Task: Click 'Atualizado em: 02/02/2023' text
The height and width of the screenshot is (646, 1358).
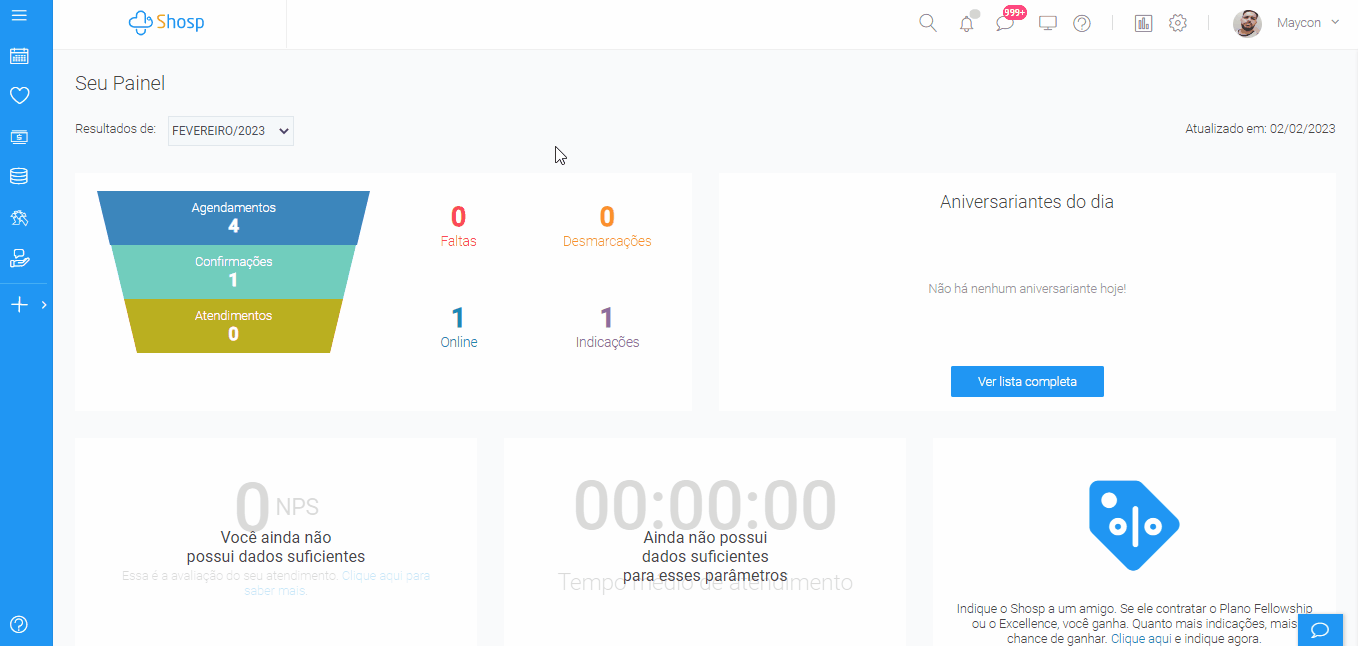Action: (1260, 129)
